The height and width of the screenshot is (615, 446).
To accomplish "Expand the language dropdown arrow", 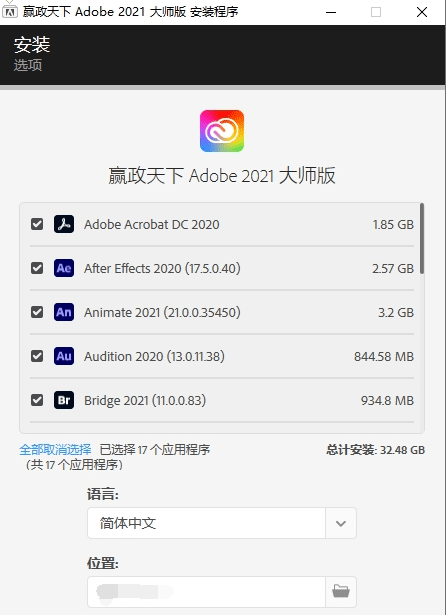I will point(341,523).
